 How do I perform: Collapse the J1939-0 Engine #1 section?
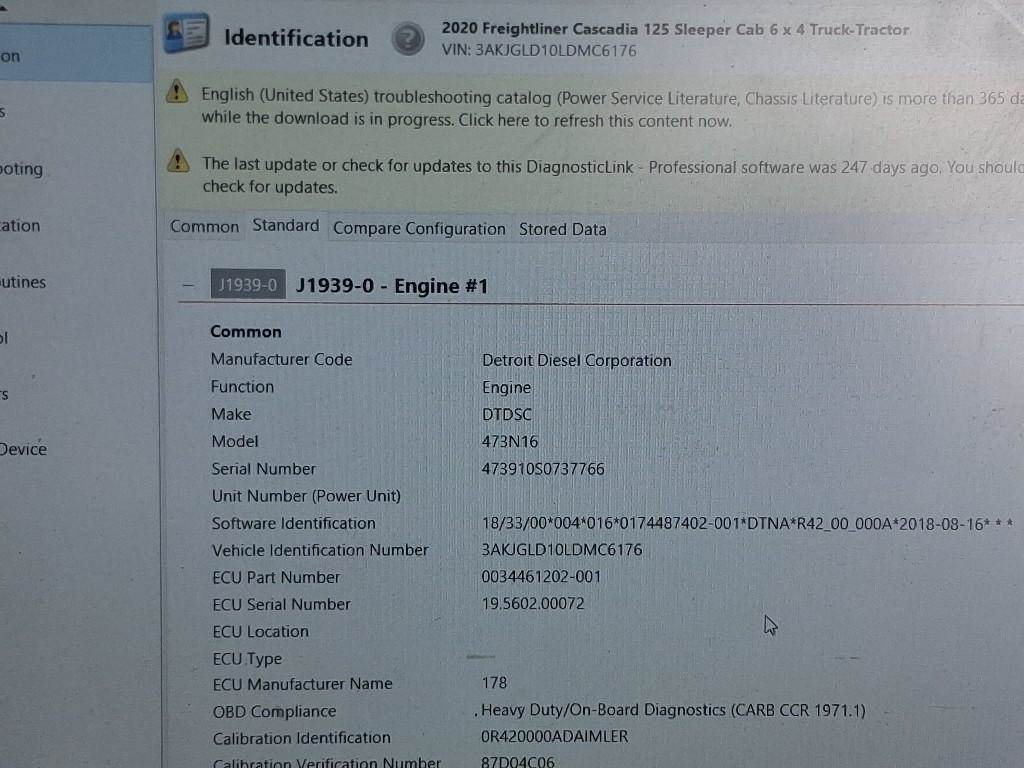point(187,285)
